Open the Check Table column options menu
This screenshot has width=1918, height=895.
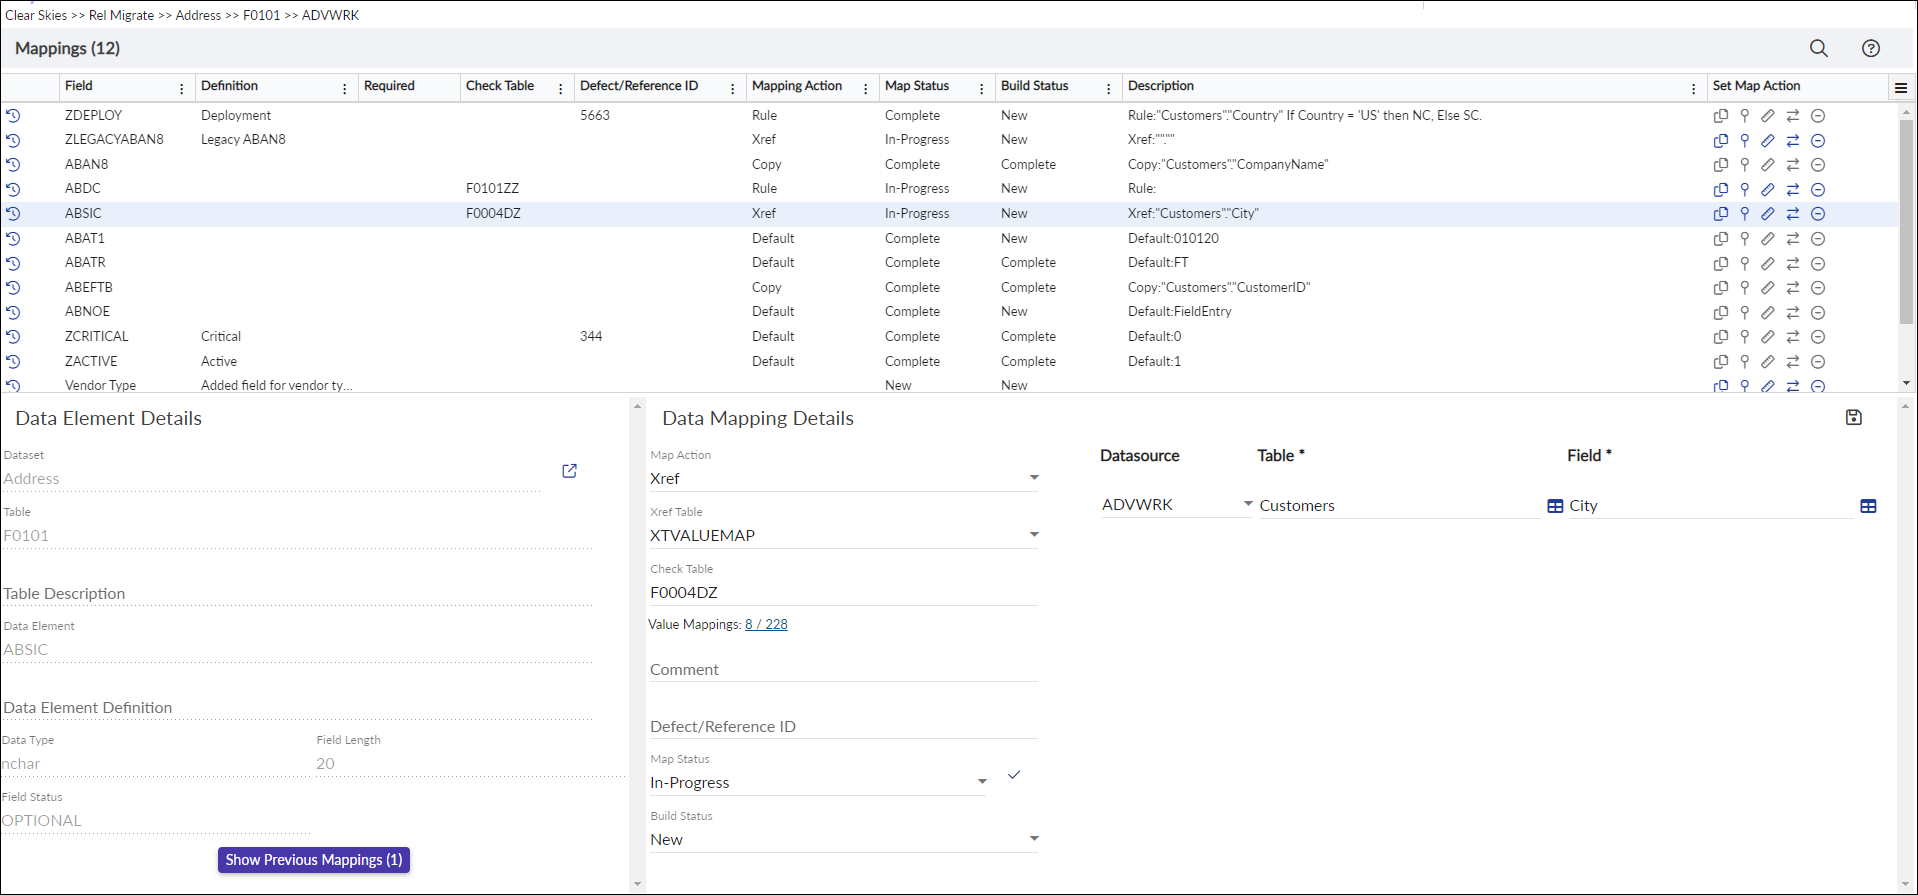point(560,88)
